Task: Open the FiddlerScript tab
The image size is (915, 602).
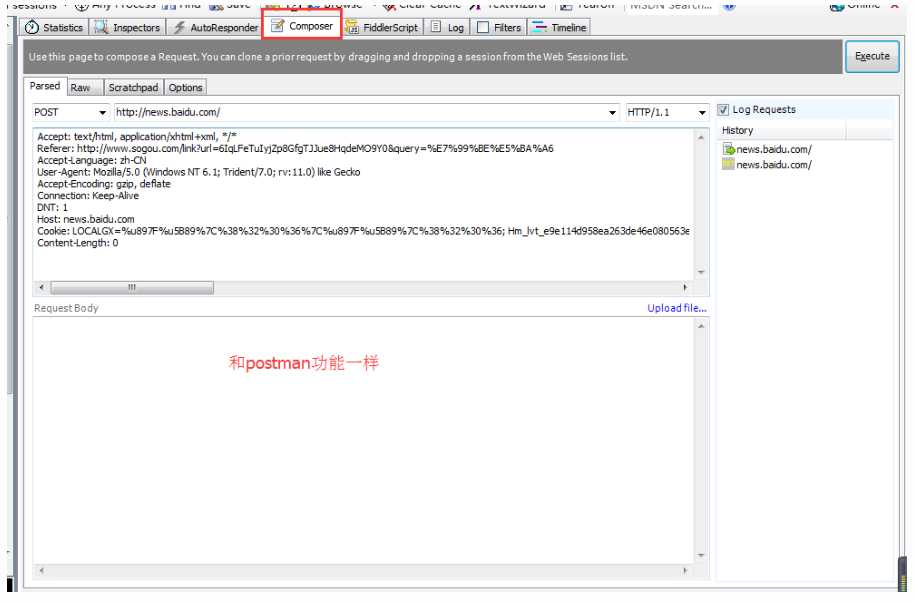Action: tap(382, 27)
